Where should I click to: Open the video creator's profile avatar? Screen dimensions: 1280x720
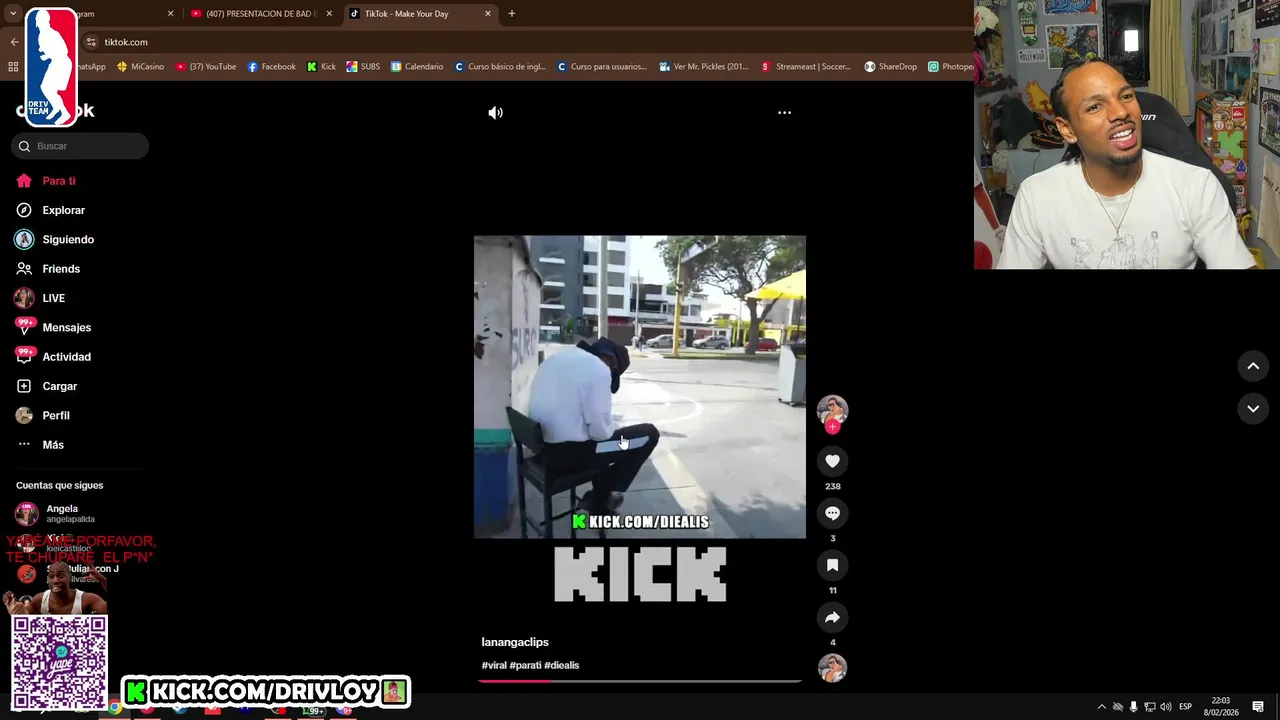(832, 409)
